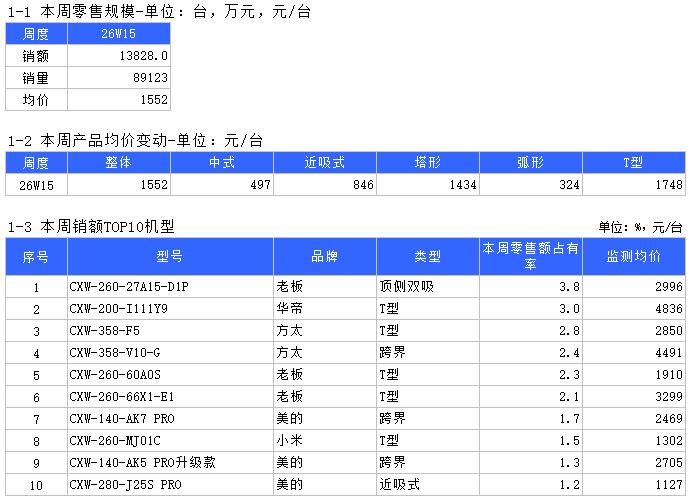Click the share value 3.8 in row 1
691x503 pixels.
point(569,287)
